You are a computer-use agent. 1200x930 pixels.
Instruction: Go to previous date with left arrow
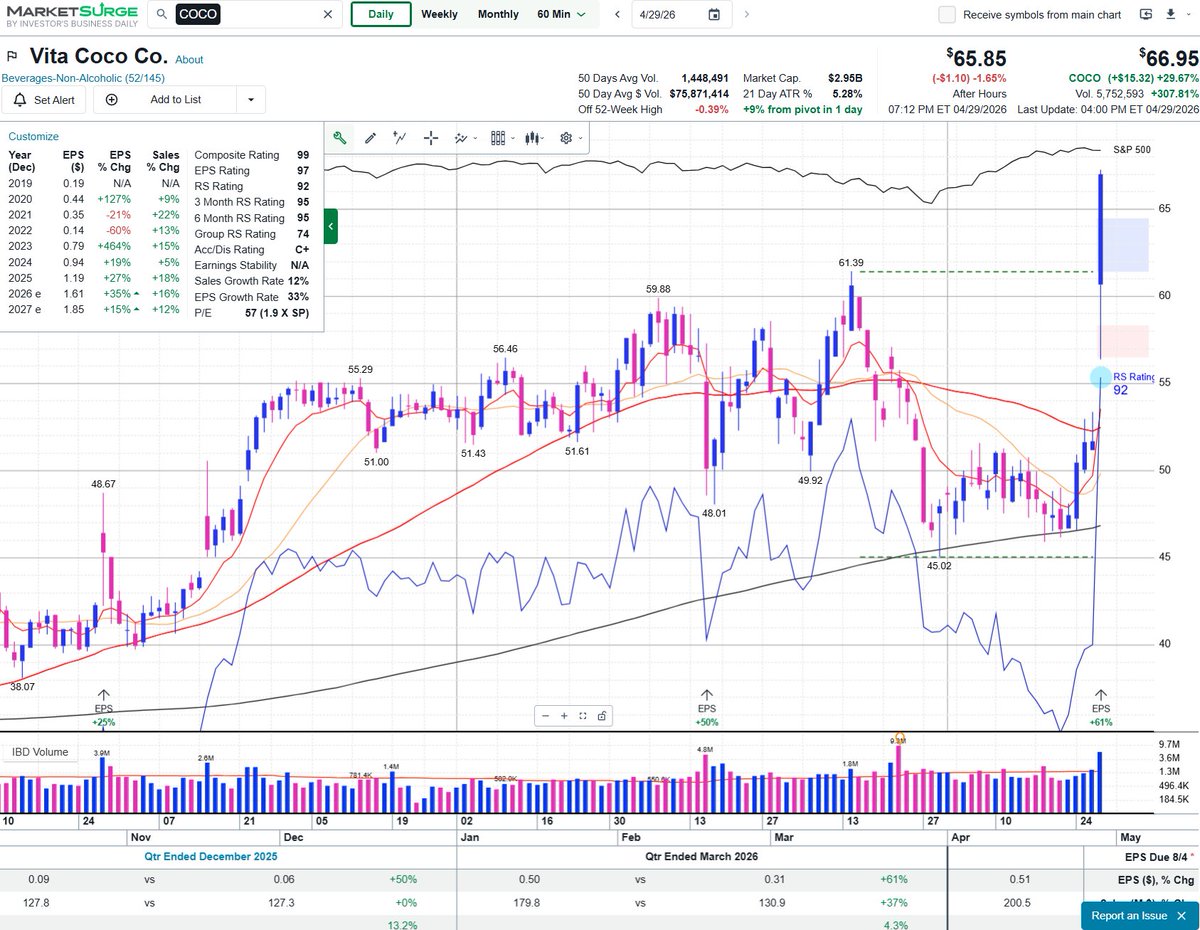[x=617, y=14]
